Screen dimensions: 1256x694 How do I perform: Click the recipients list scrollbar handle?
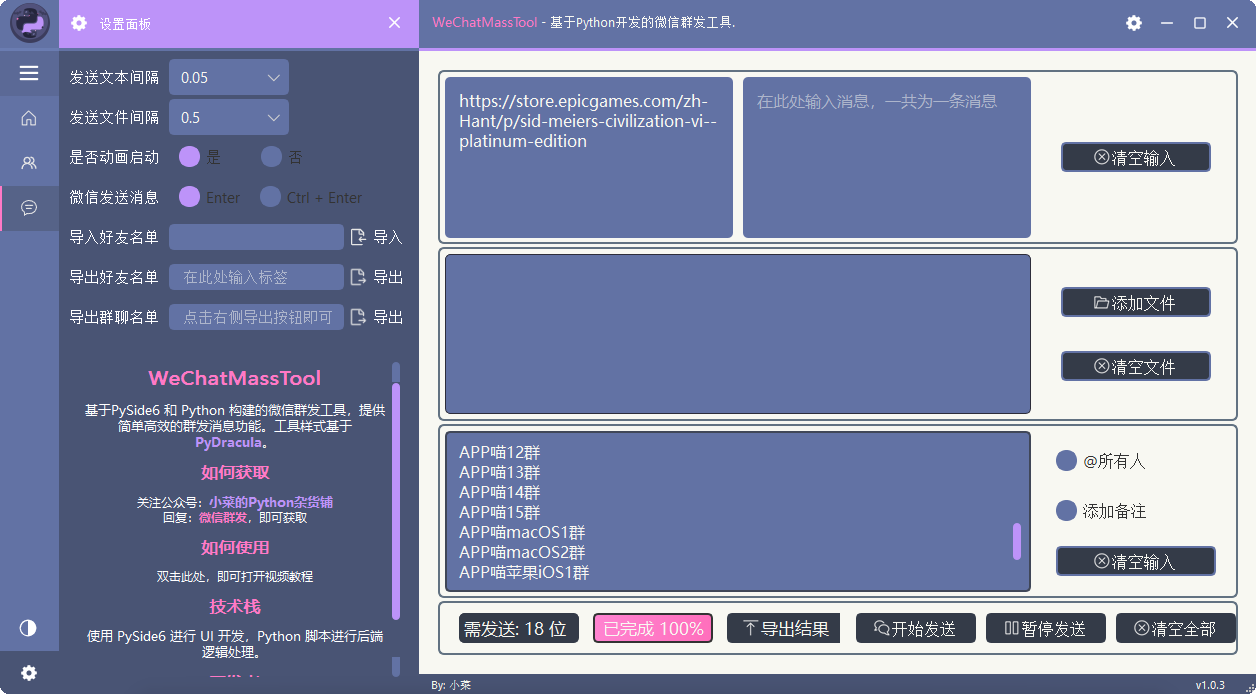pos(1017,541)
